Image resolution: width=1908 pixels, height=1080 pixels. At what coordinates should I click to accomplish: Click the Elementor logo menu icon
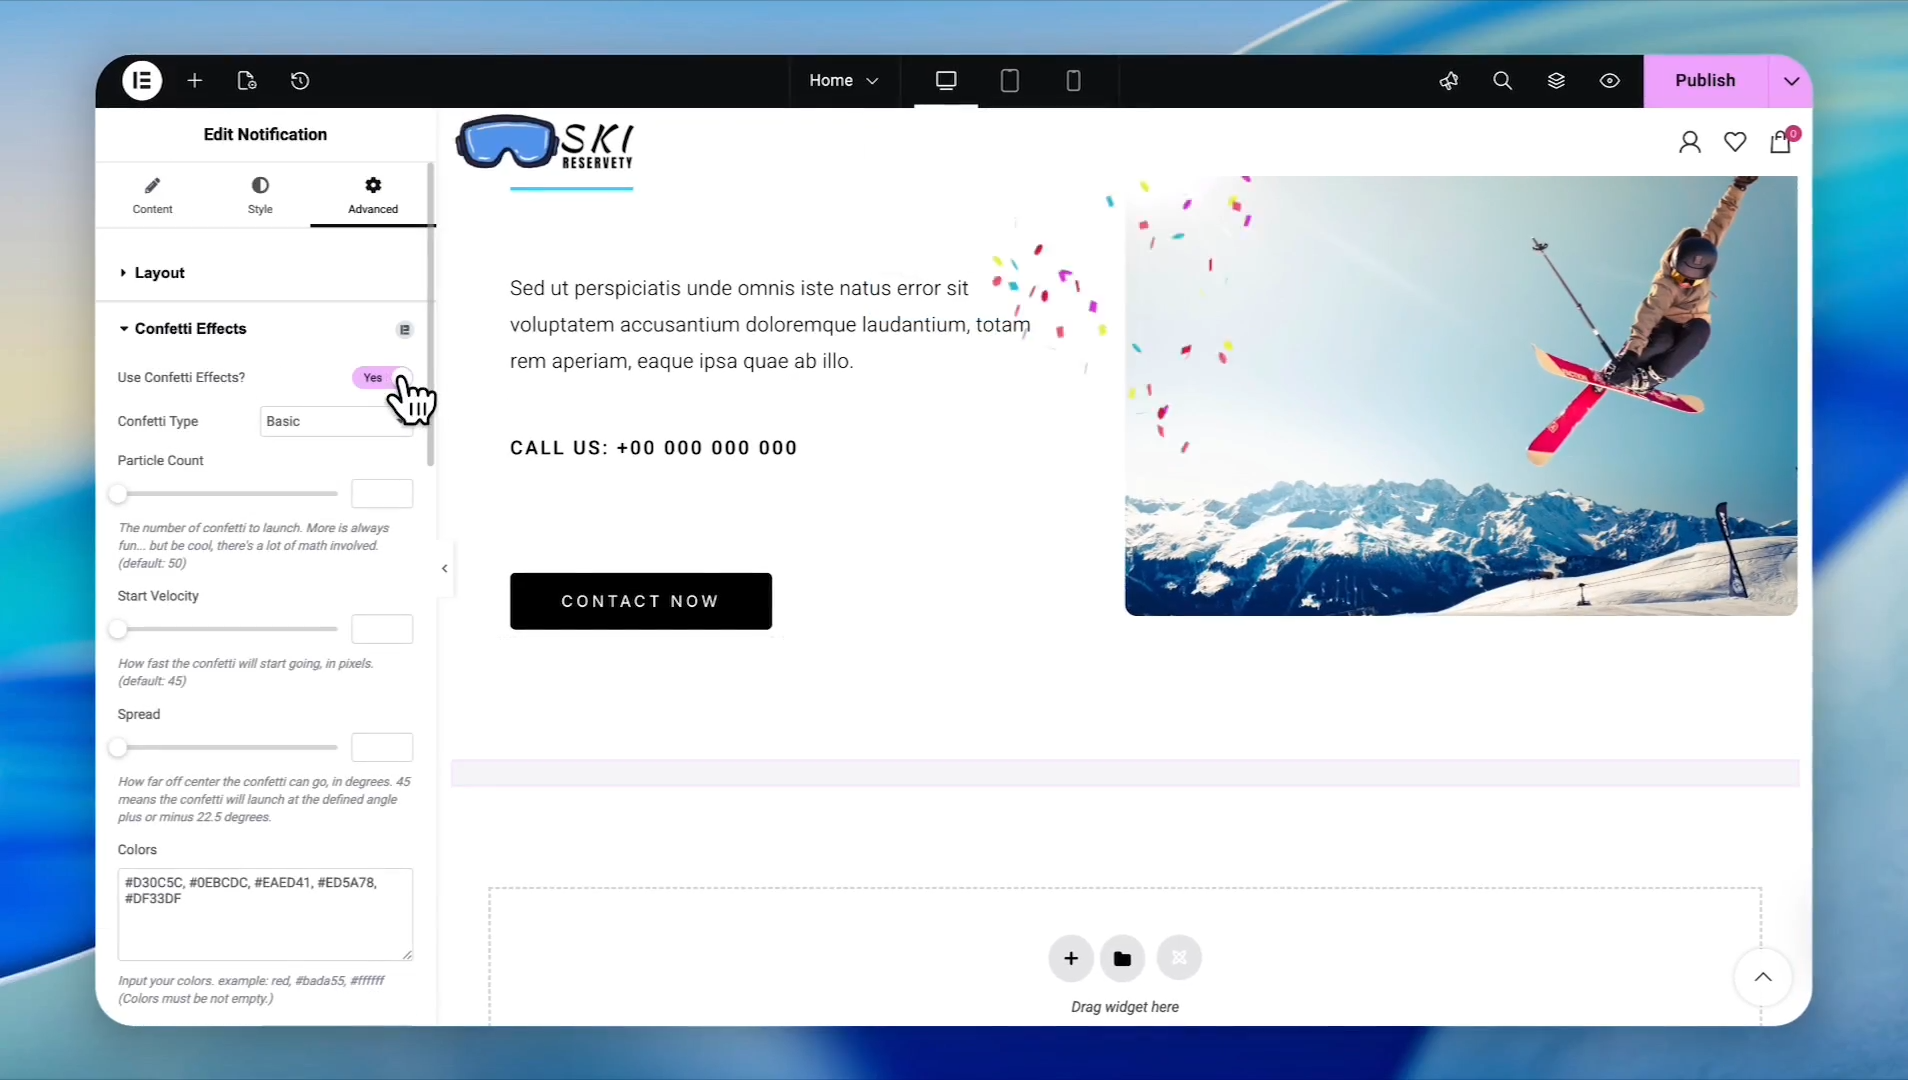tap(142, 81)
